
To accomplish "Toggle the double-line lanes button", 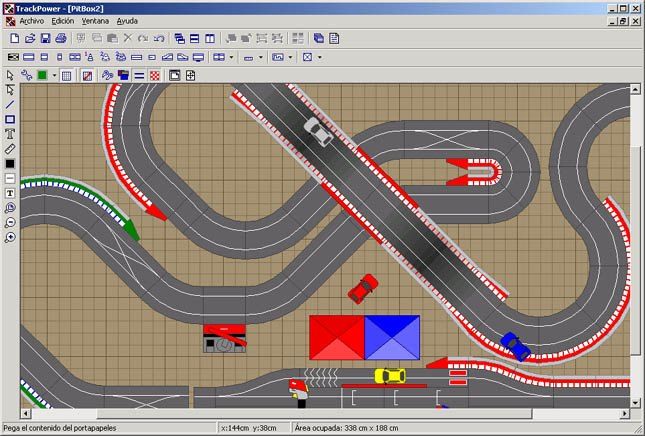I will pyautogui.click(x=139, y=75).
